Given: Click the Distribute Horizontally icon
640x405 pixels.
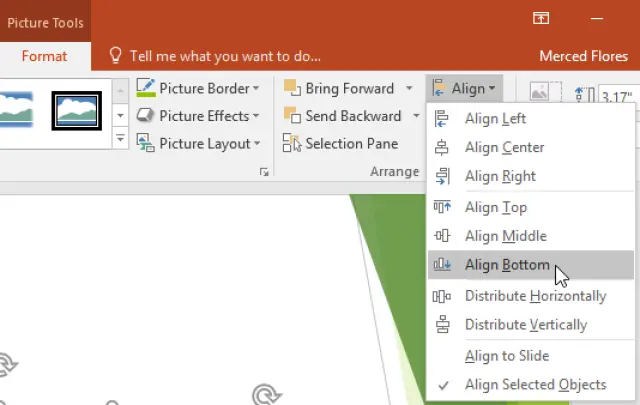Looking at the screenshot, I should tap(442, 296).
